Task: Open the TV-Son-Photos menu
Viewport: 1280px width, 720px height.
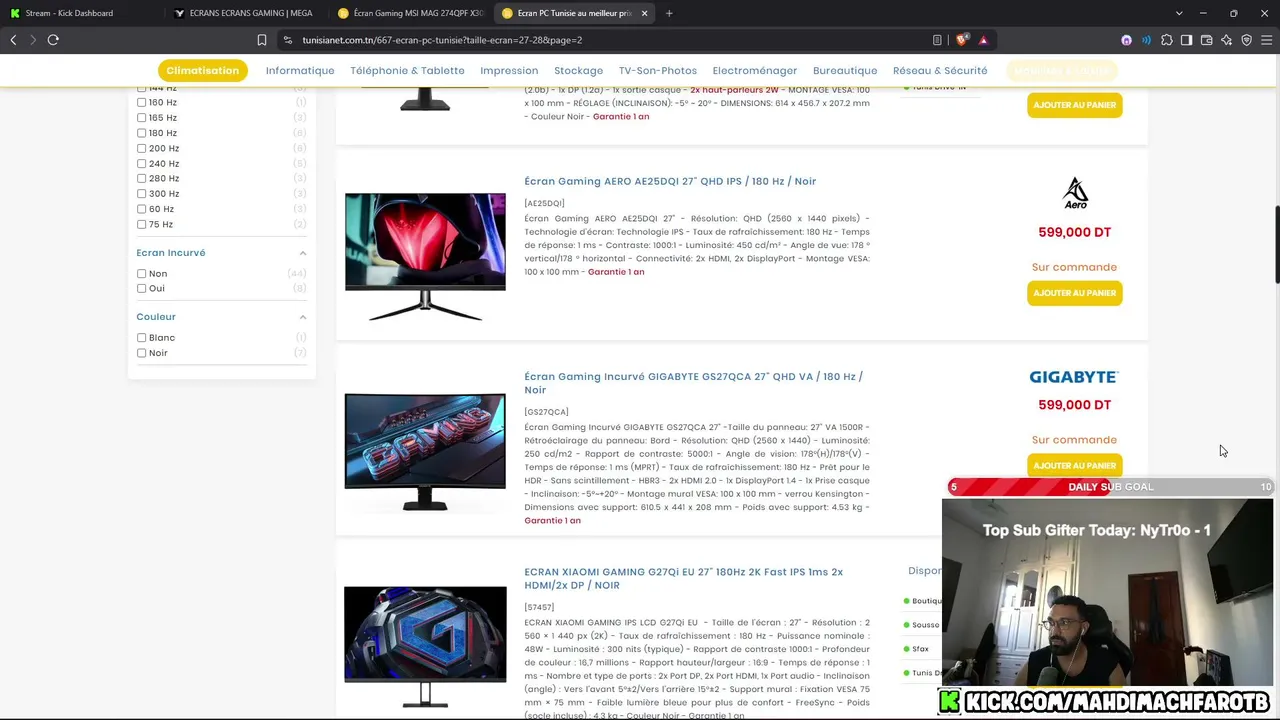Action: point(658,71)
